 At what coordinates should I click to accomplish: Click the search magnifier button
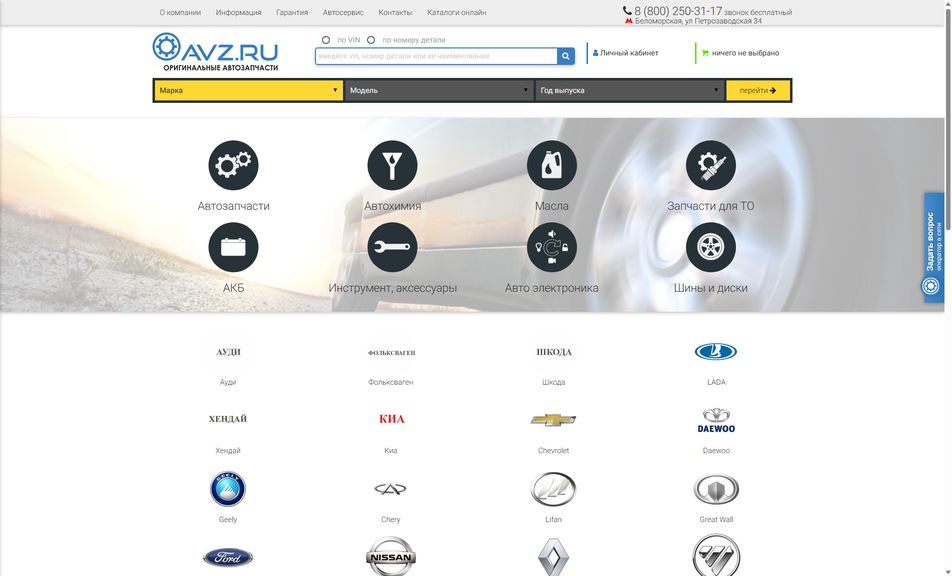(566, 56)
